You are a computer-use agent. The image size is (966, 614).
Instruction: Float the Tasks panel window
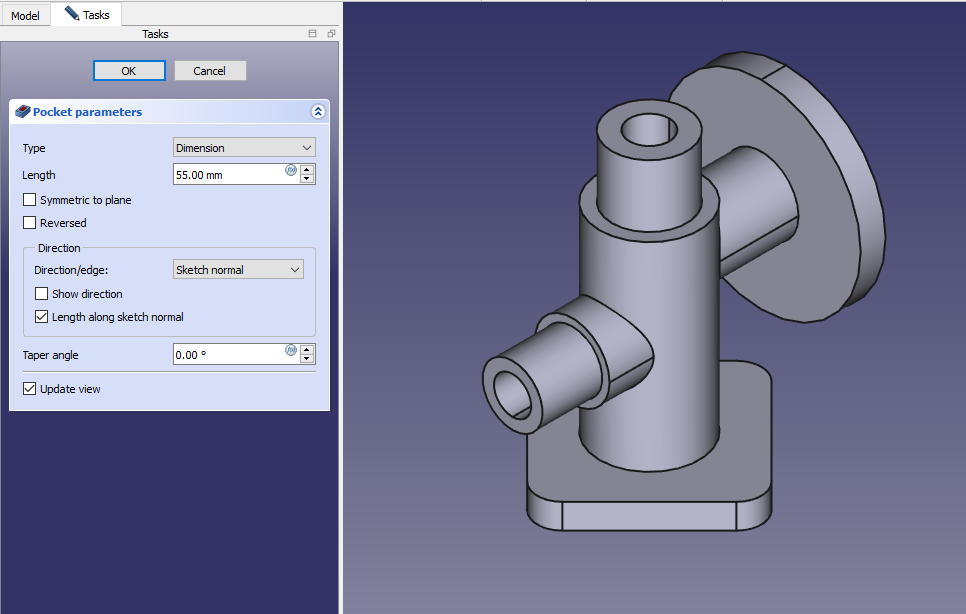point(331,34)
